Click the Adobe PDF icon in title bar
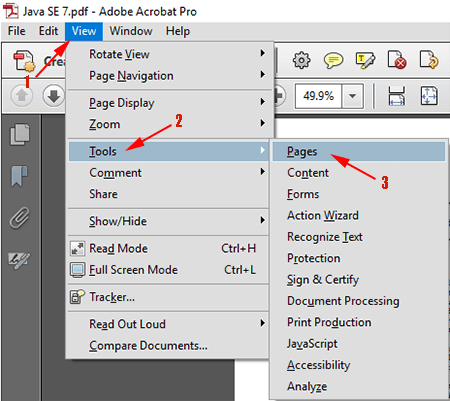This screenshot has width=450, height=401. tap(11, 11)
